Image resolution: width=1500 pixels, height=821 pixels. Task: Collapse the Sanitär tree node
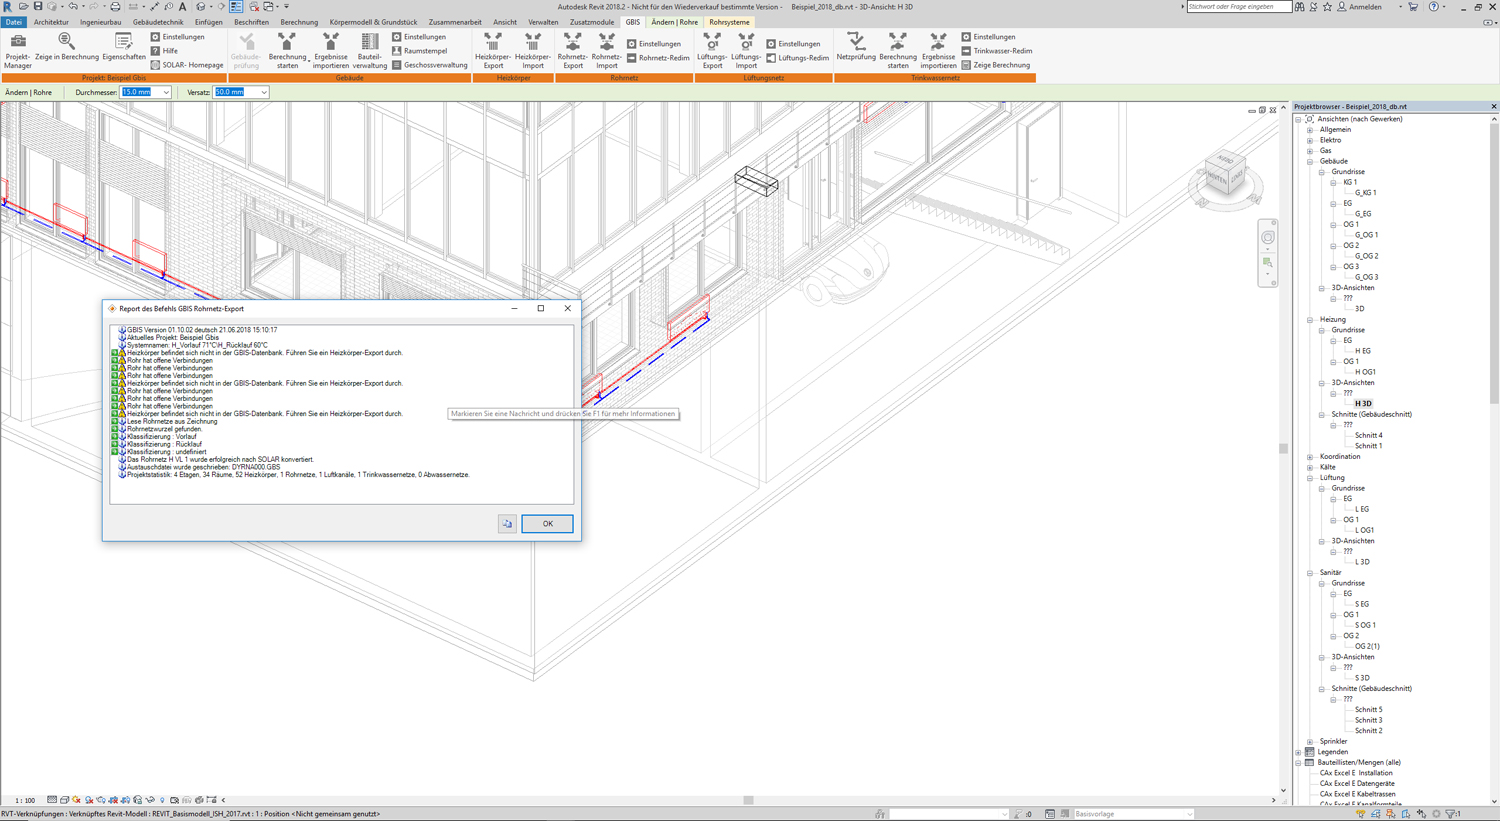(1310, 573)
